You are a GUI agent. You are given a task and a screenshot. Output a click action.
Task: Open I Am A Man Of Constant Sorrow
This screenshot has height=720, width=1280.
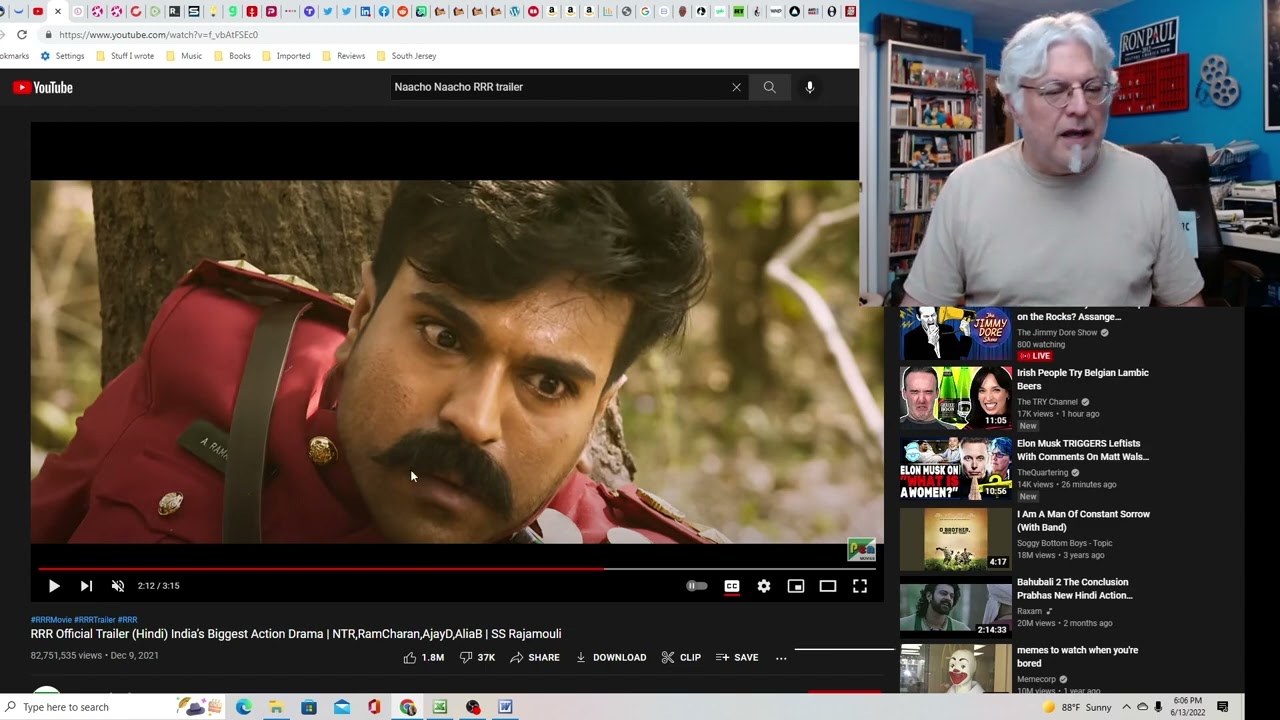(1083, 520)
